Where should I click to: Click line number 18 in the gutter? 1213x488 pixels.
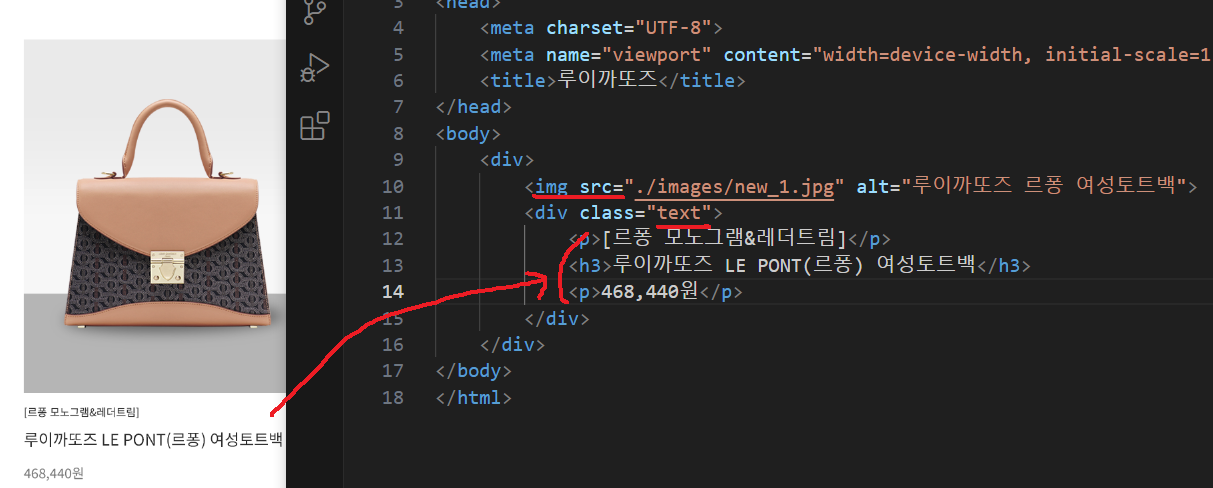pyautogui.click(x=391, y=397)
